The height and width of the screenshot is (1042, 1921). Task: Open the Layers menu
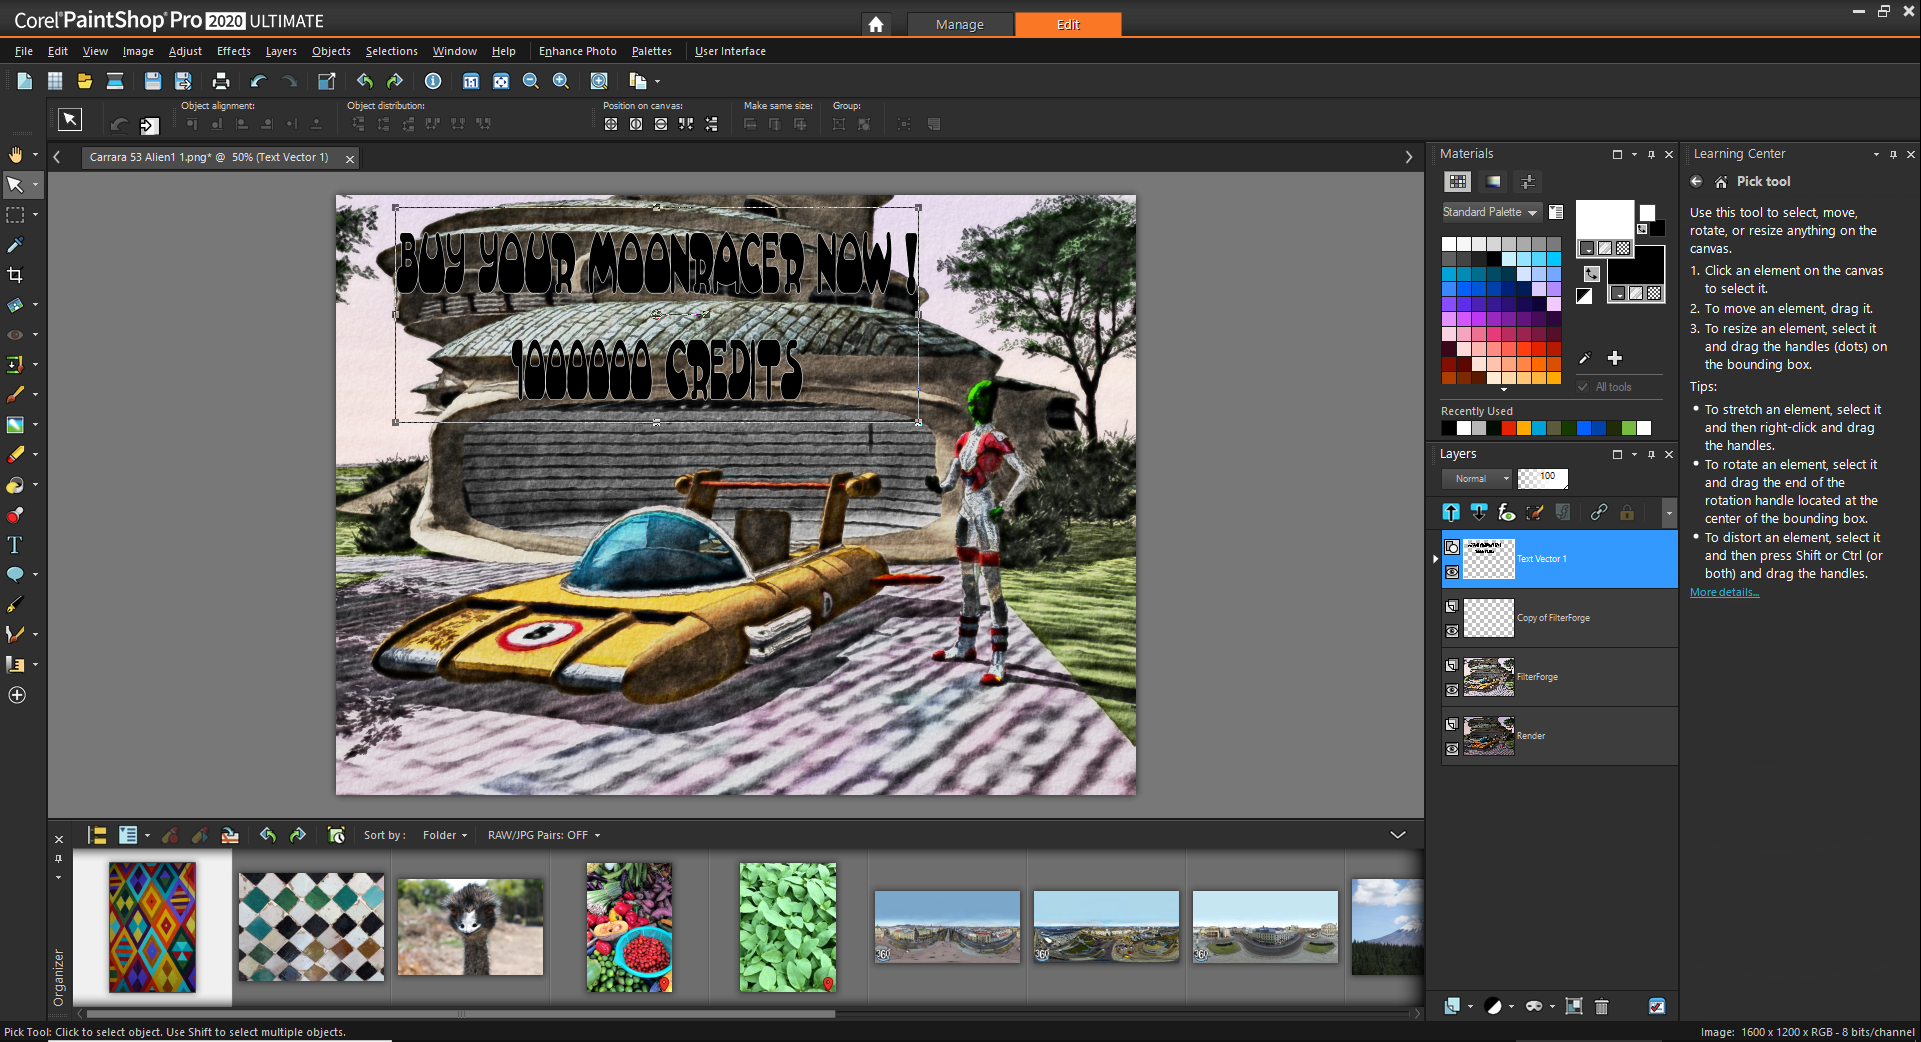281,51
